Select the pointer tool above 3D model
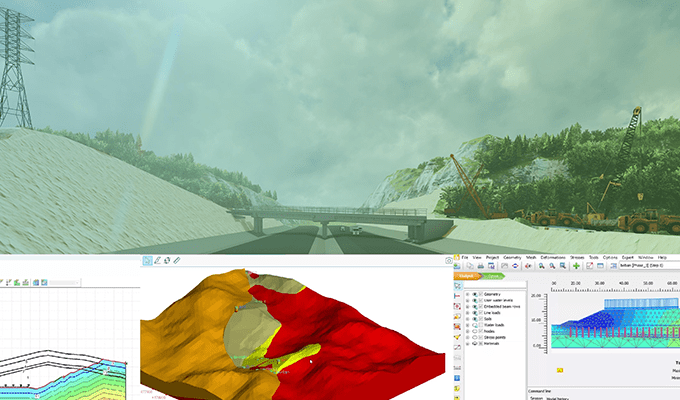Image resolution: width=680 pixels, height=400 pixels. 146,260
